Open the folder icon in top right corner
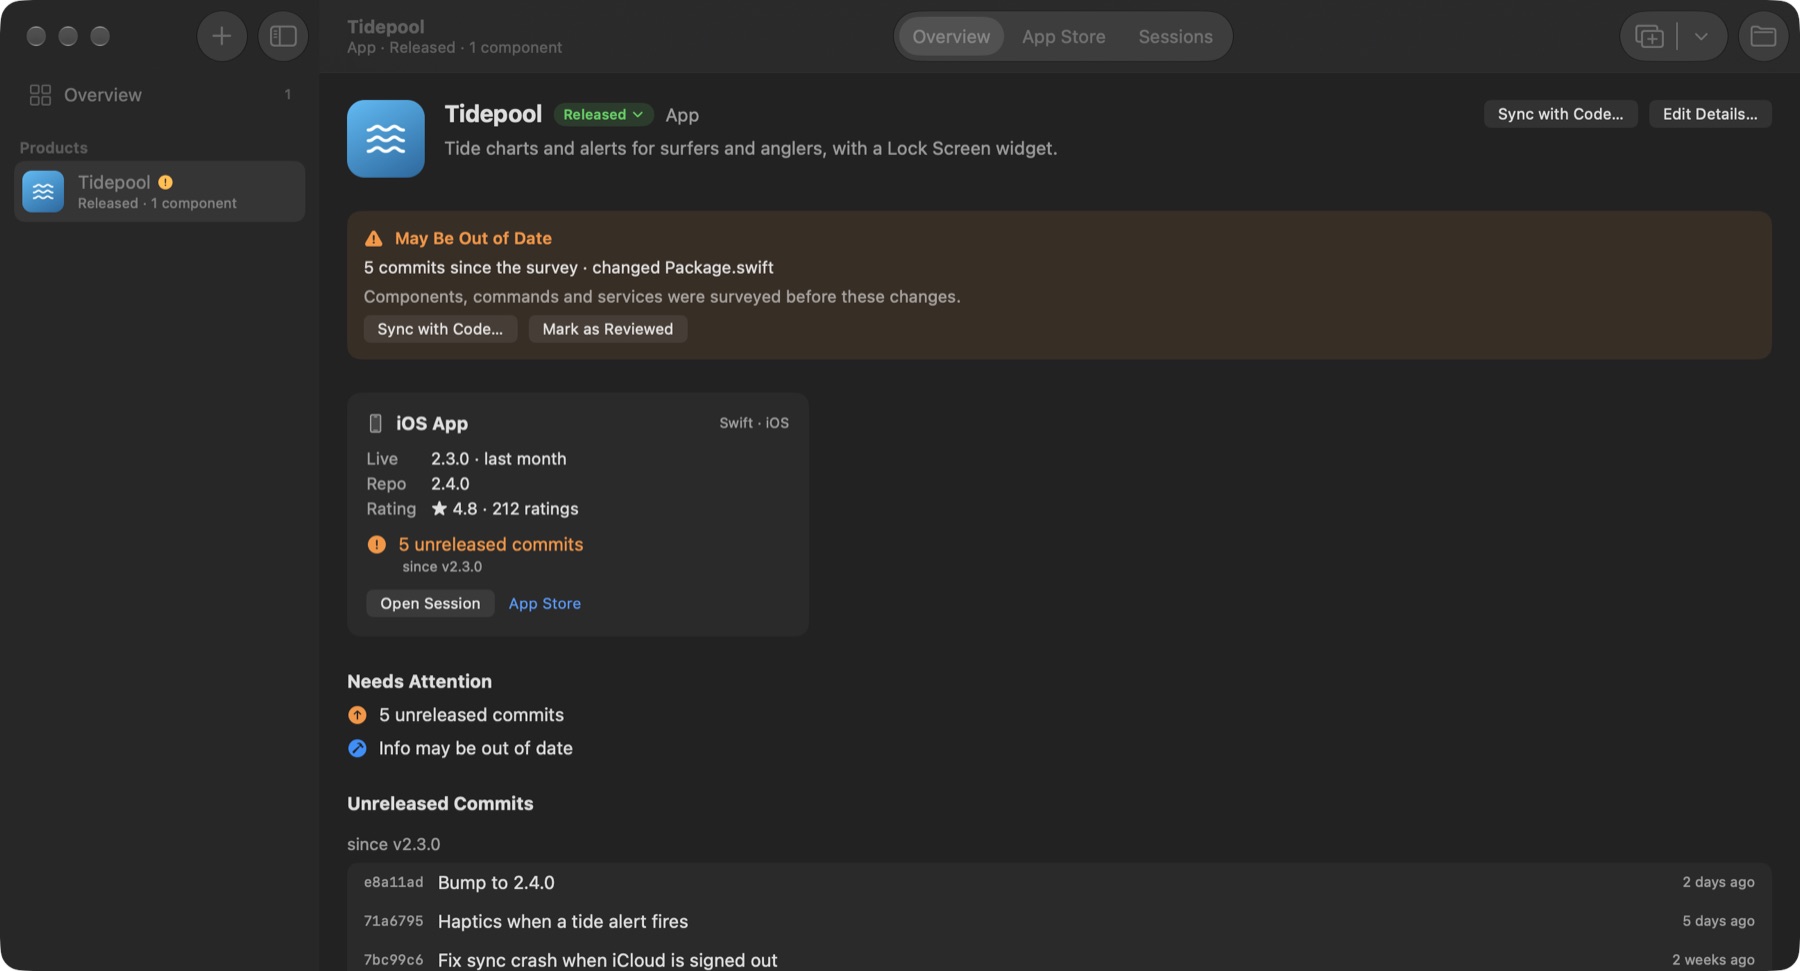Image resolution: width=1800 pixels, height=971 pixels. click(x=1763, y=36)
